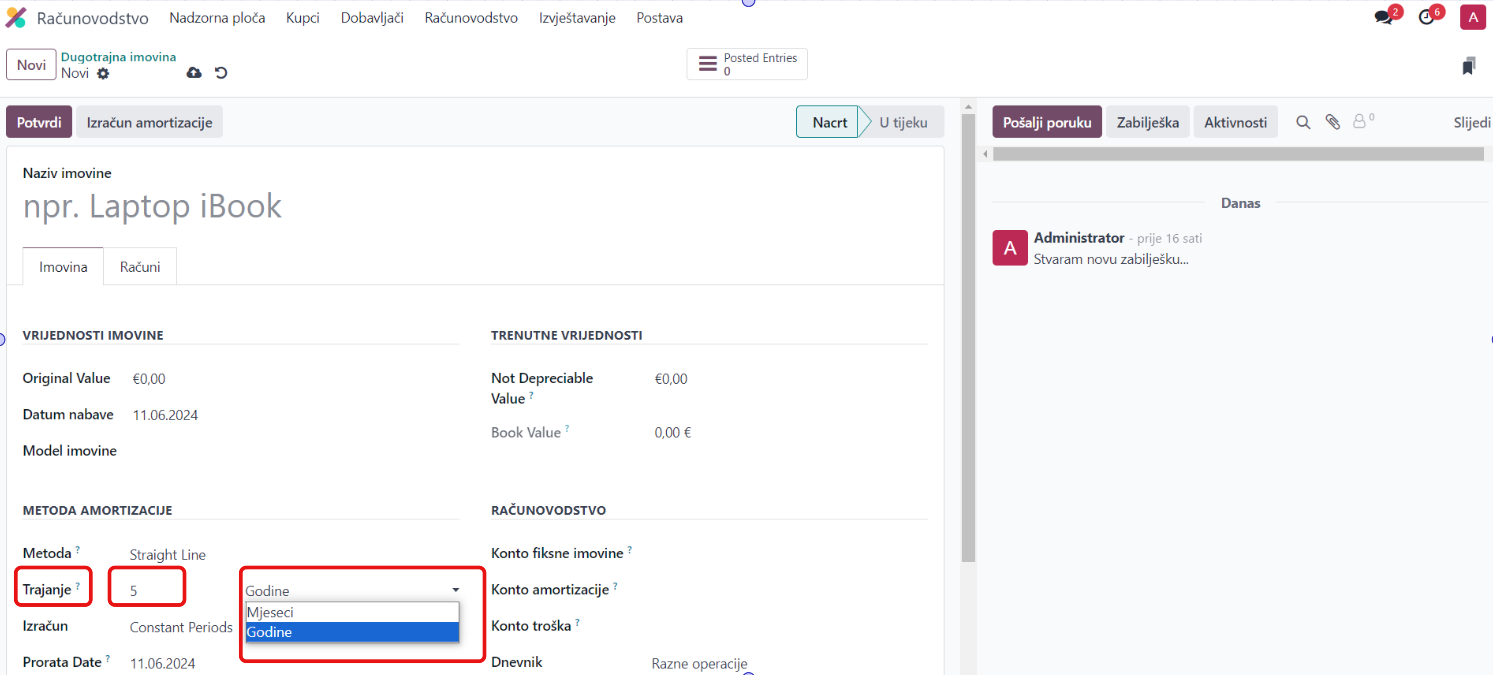Switch to the Računi tab
Image resolution: width=1493 pixels, height=675 pixels.
point(140,267)
